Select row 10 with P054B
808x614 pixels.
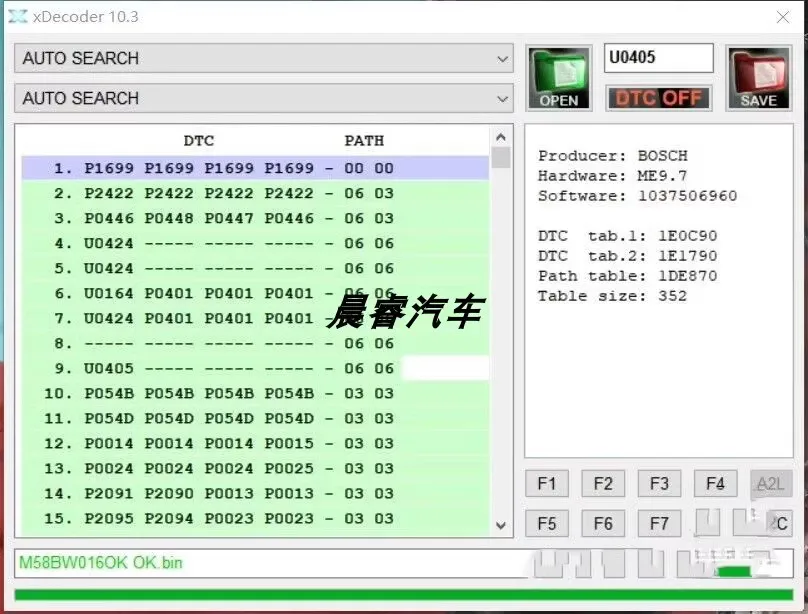[x=255, y=394]
